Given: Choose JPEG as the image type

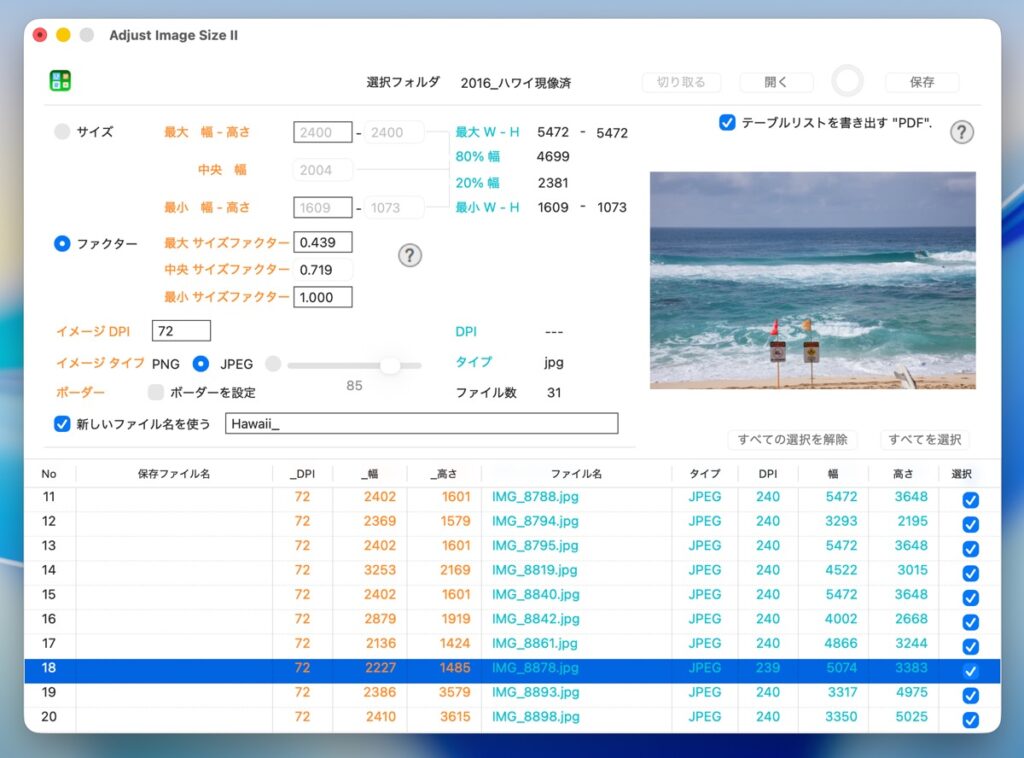Looking at the screenshot, I should tap(201, 364).
